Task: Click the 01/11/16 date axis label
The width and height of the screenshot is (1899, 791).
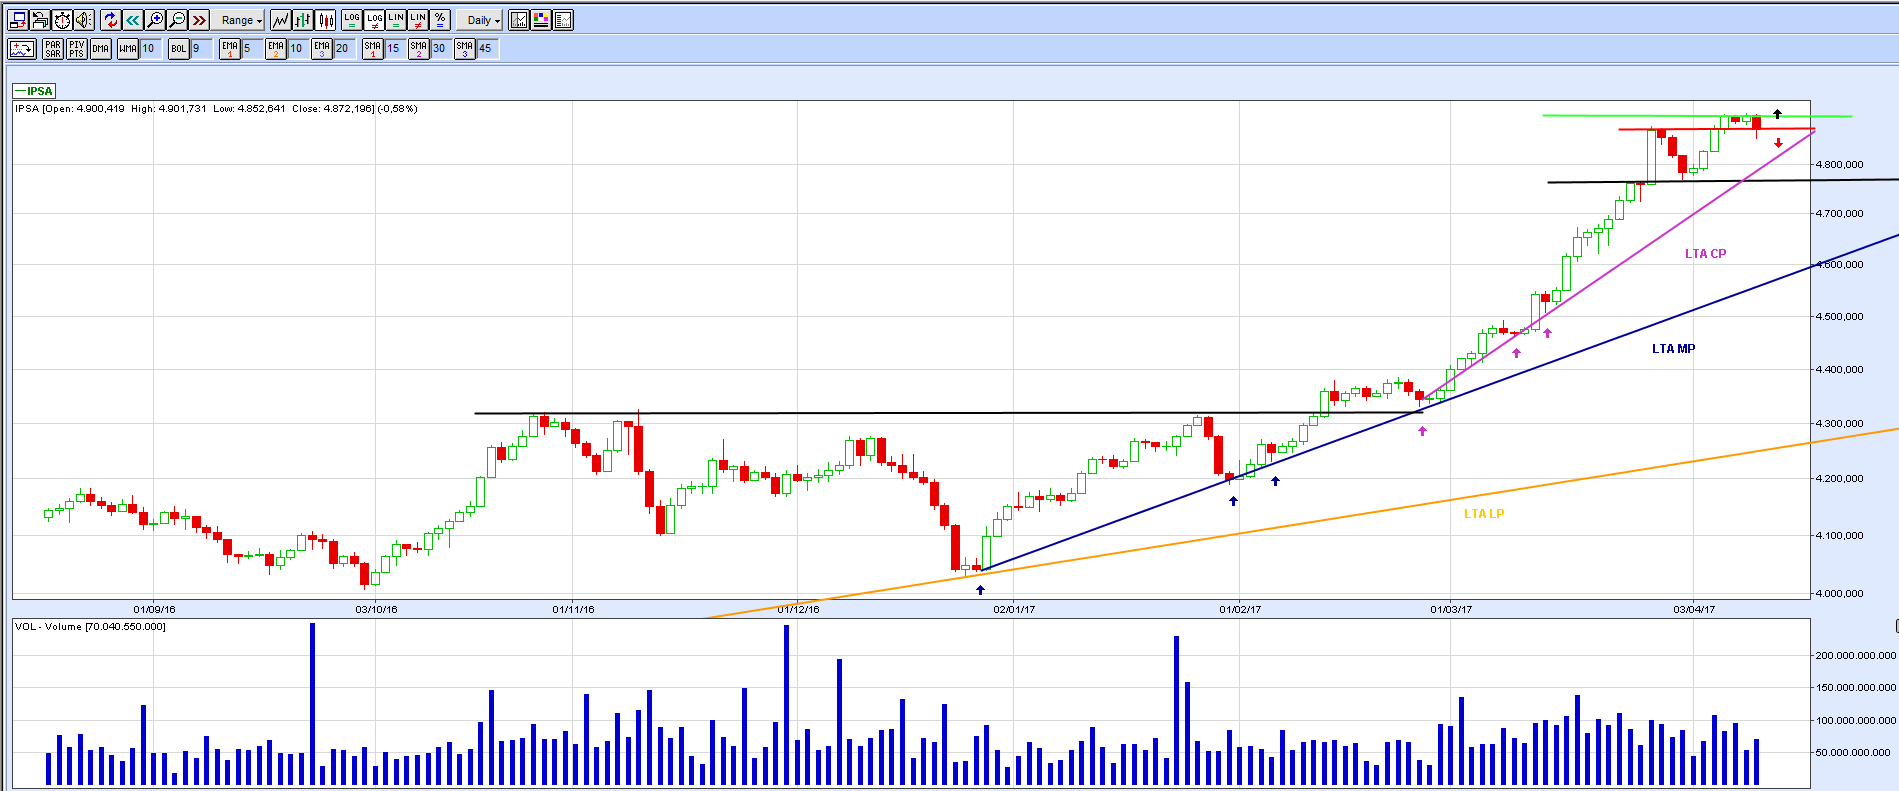Action: tap(573, 609)
